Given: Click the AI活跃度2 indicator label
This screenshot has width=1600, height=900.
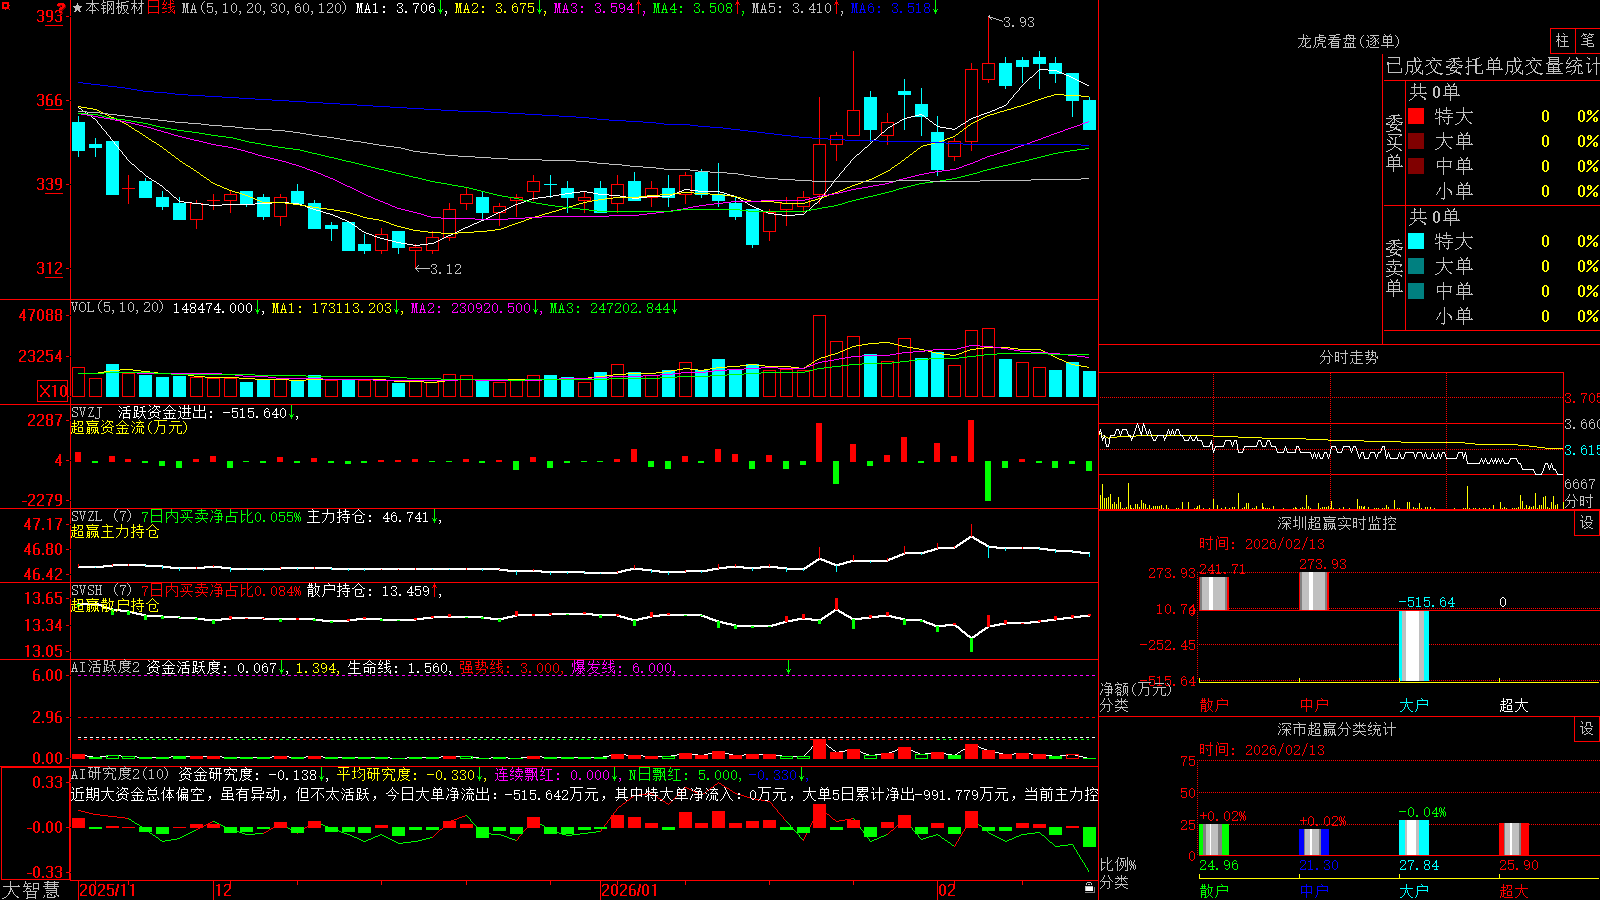Looking at the screenshot, I should coord(106,667).
